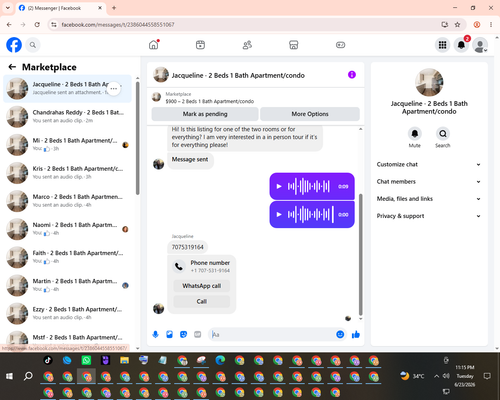Attach a photo using the image icon
Image resolution: width=500 pixels, height=400 pixels.
coord(169,334)
